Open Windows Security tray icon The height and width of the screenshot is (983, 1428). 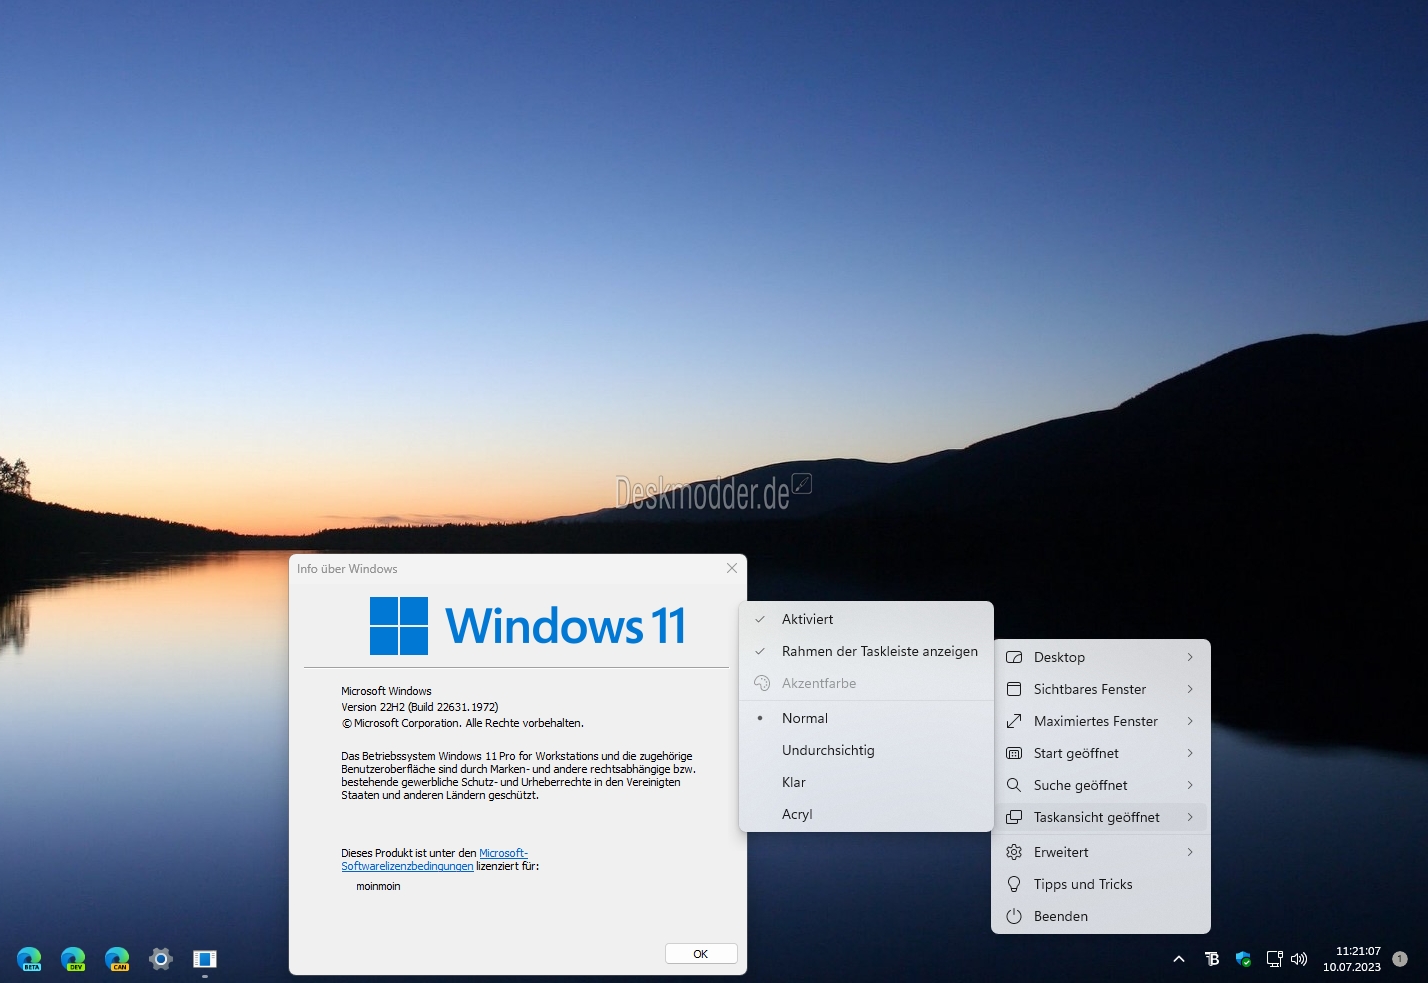pyautogui.click(x=1243, y=959)
